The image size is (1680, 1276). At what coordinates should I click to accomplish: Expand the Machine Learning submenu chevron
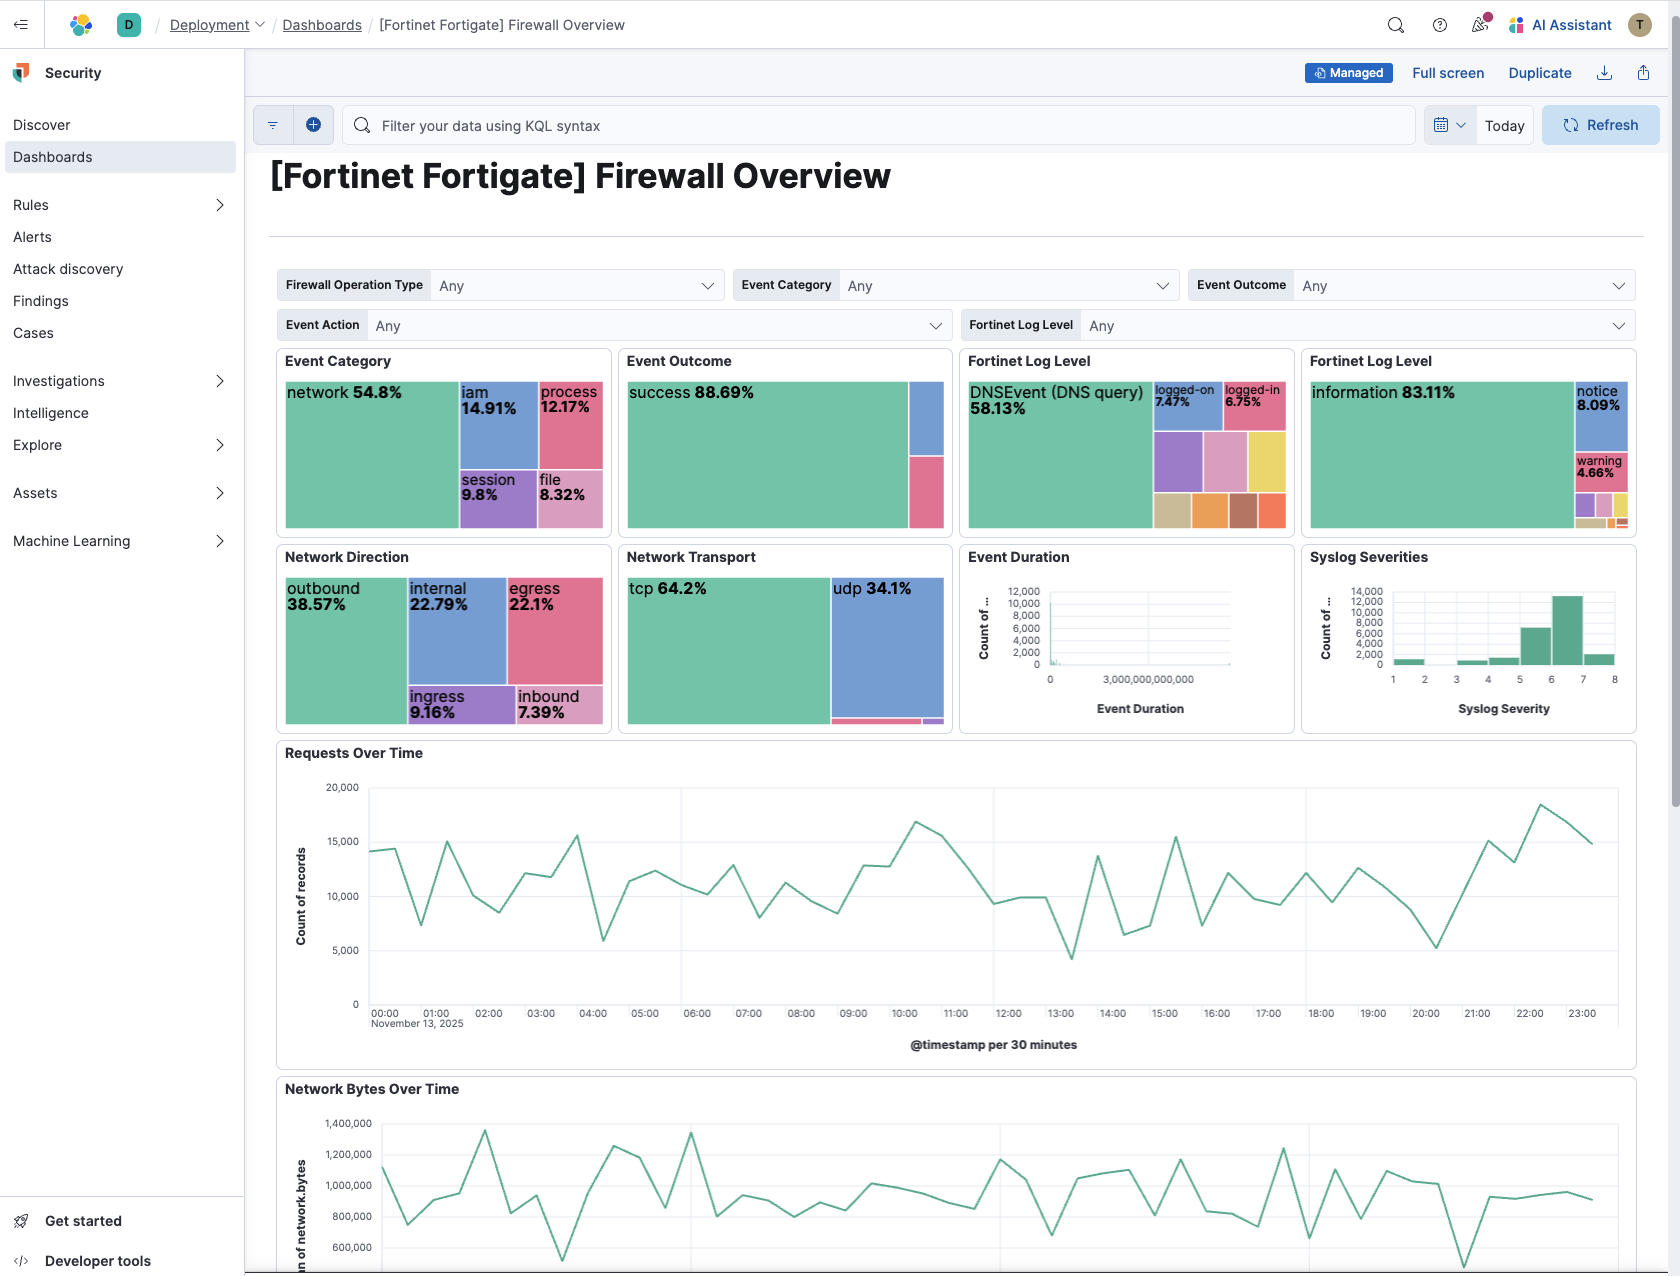(x=220, y=541)
